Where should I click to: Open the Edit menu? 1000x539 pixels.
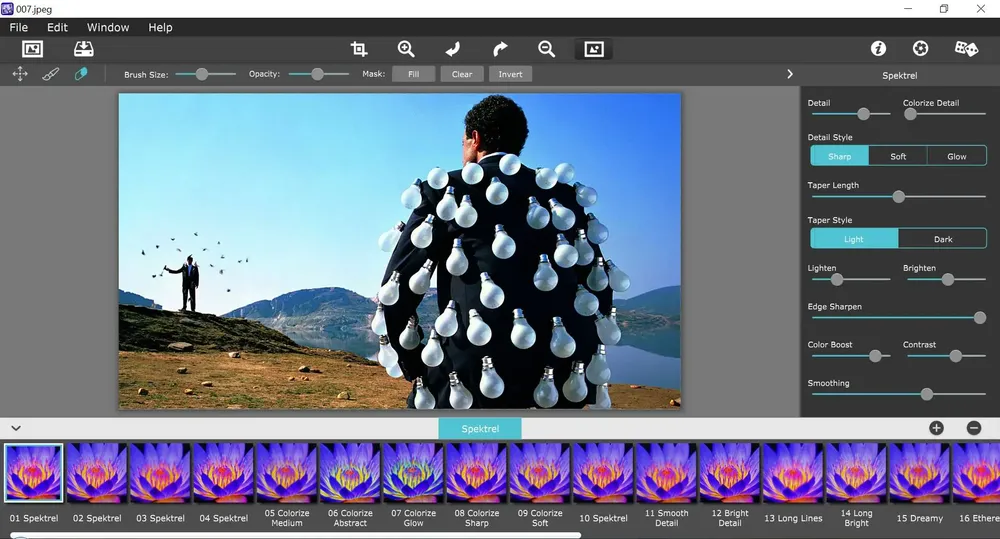[57, 27]
